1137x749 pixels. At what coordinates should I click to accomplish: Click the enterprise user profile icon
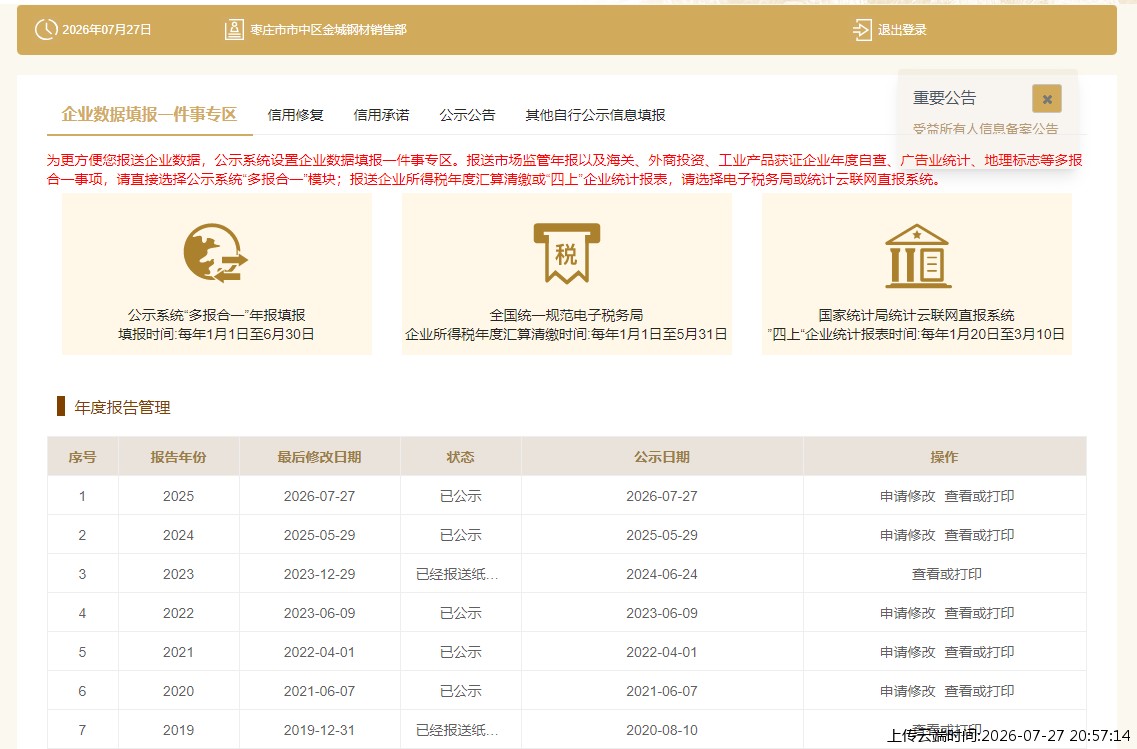tap(234, 30)
